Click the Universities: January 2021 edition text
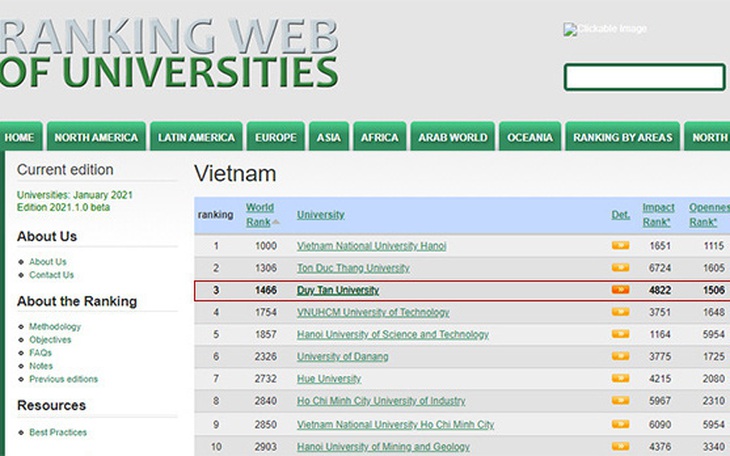Image resolution: width=730 pixels, height=456 pixels. coord(75,195)
